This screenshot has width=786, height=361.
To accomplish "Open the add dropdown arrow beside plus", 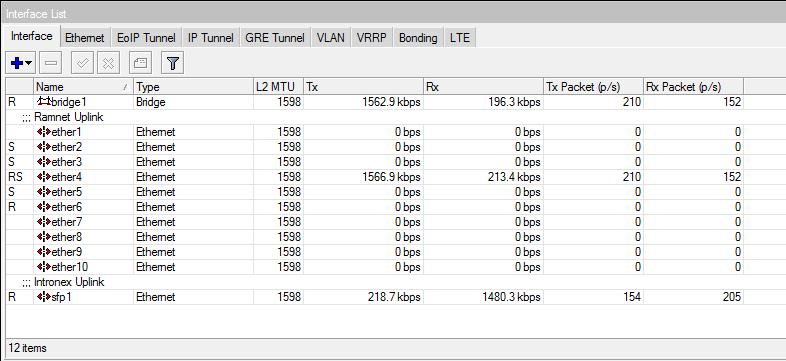I will tap(28, 63).
